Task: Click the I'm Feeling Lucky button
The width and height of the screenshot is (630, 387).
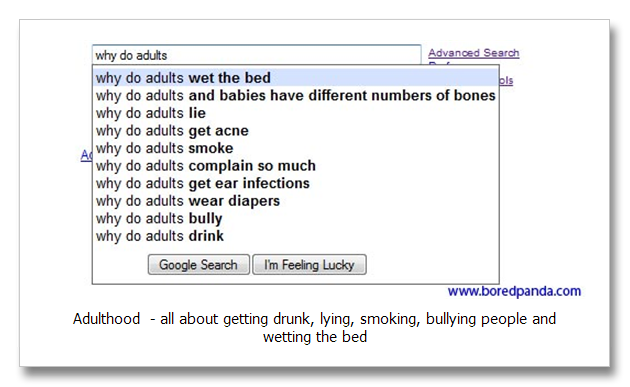Action: tap(309, 264)
